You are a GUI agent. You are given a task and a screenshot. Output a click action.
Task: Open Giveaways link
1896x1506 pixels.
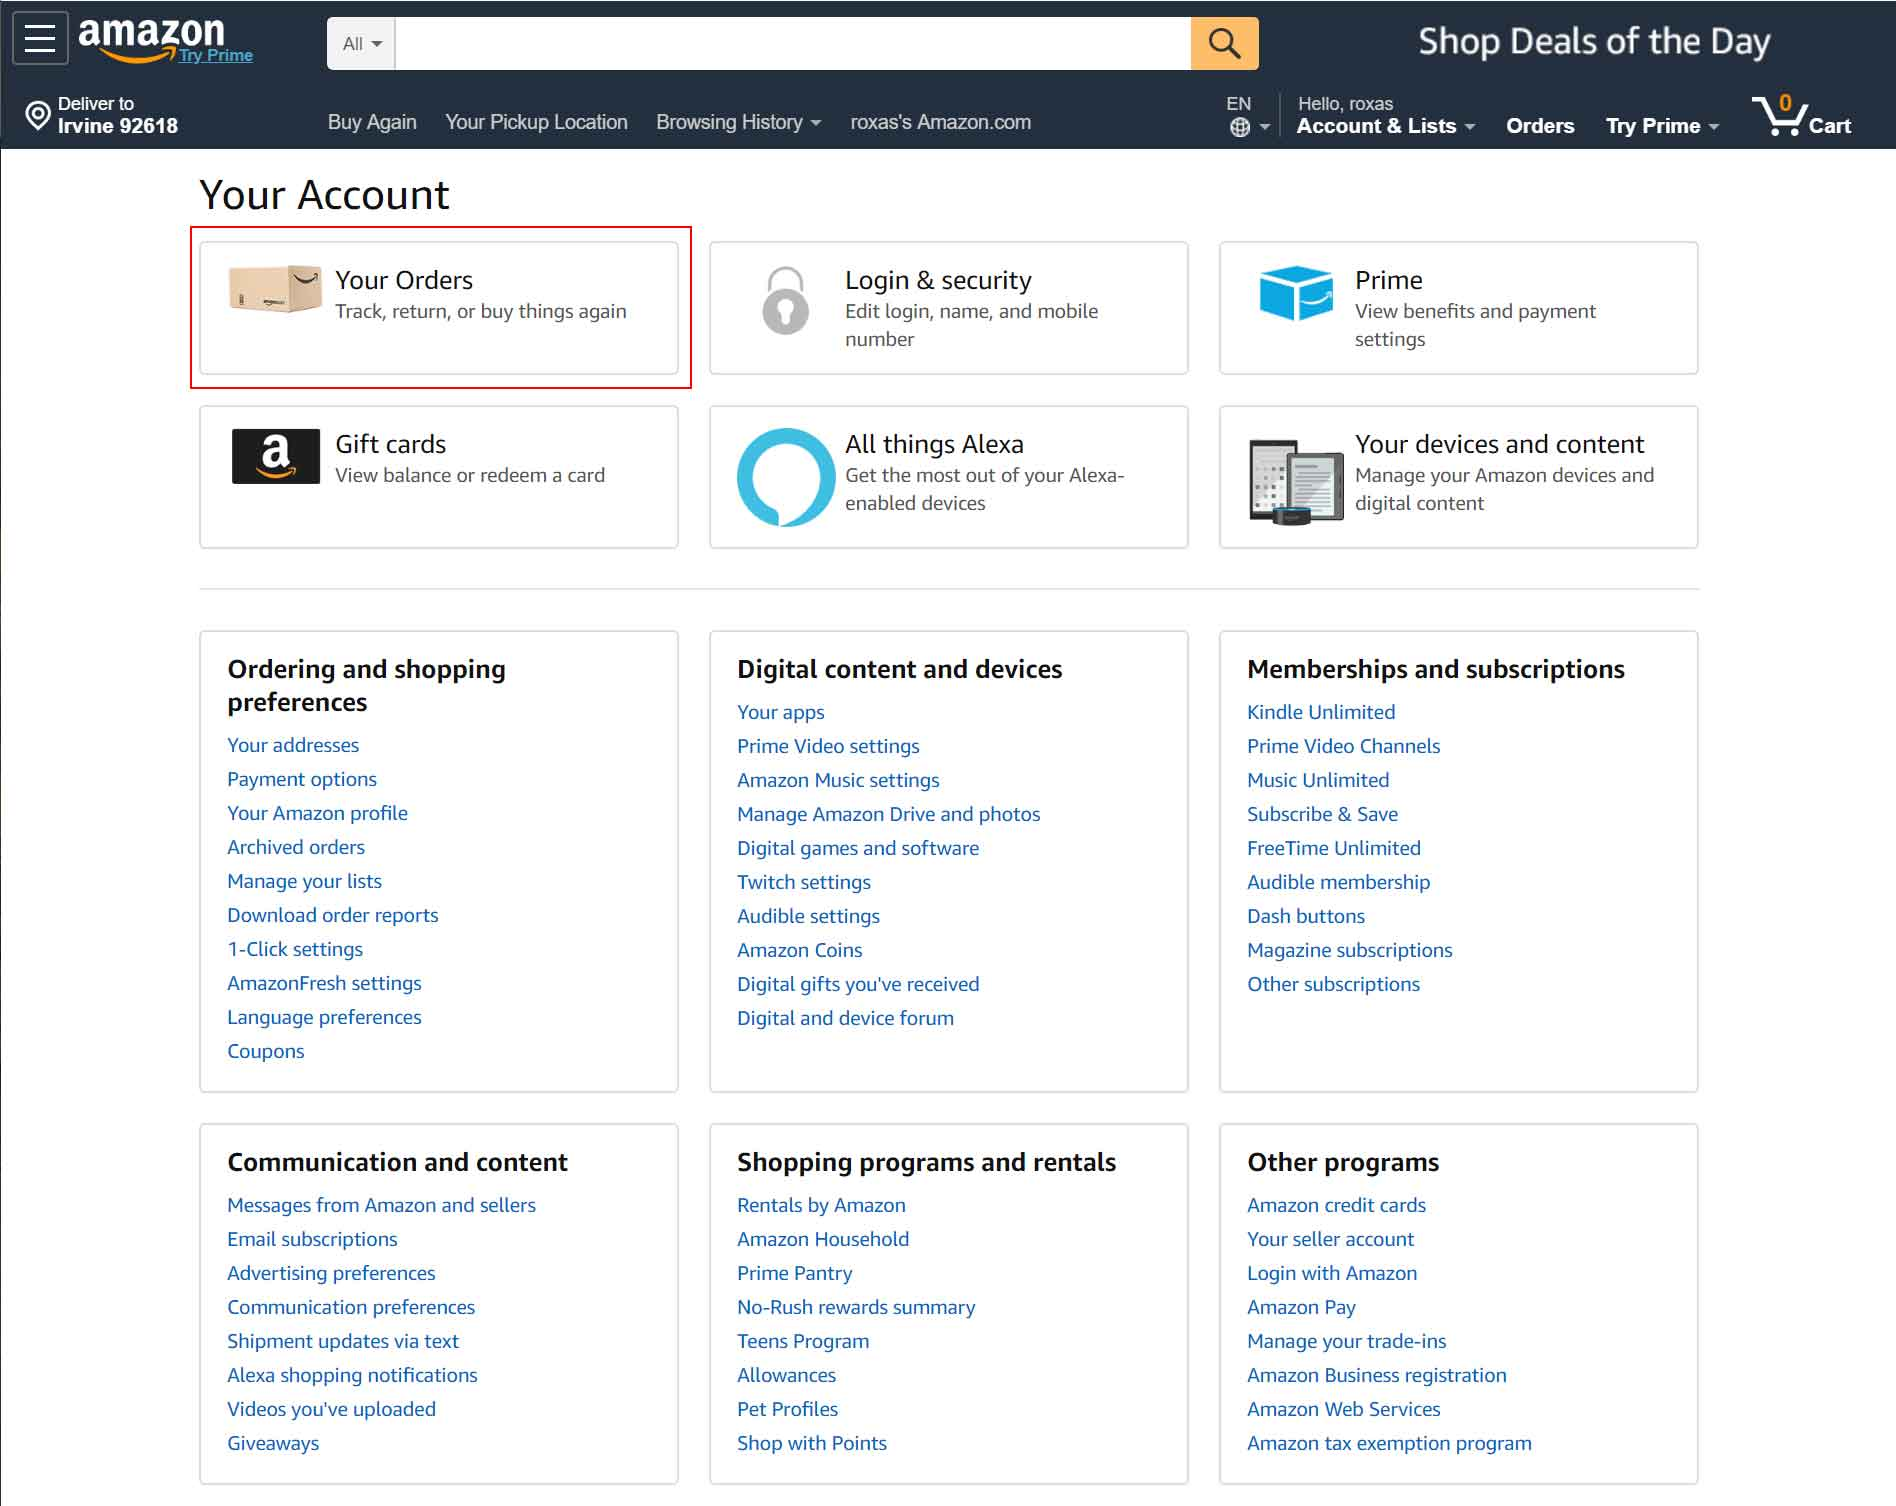pos(273,1443)
